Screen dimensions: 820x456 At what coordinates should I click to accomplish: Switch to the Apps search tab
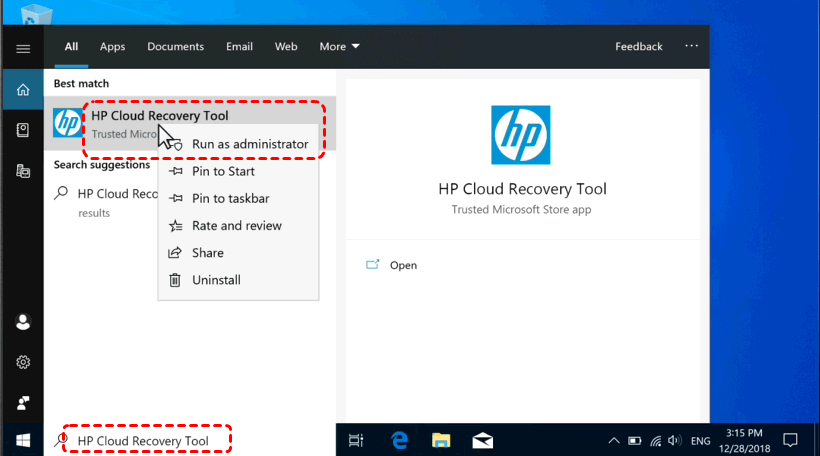click(112, 47)
